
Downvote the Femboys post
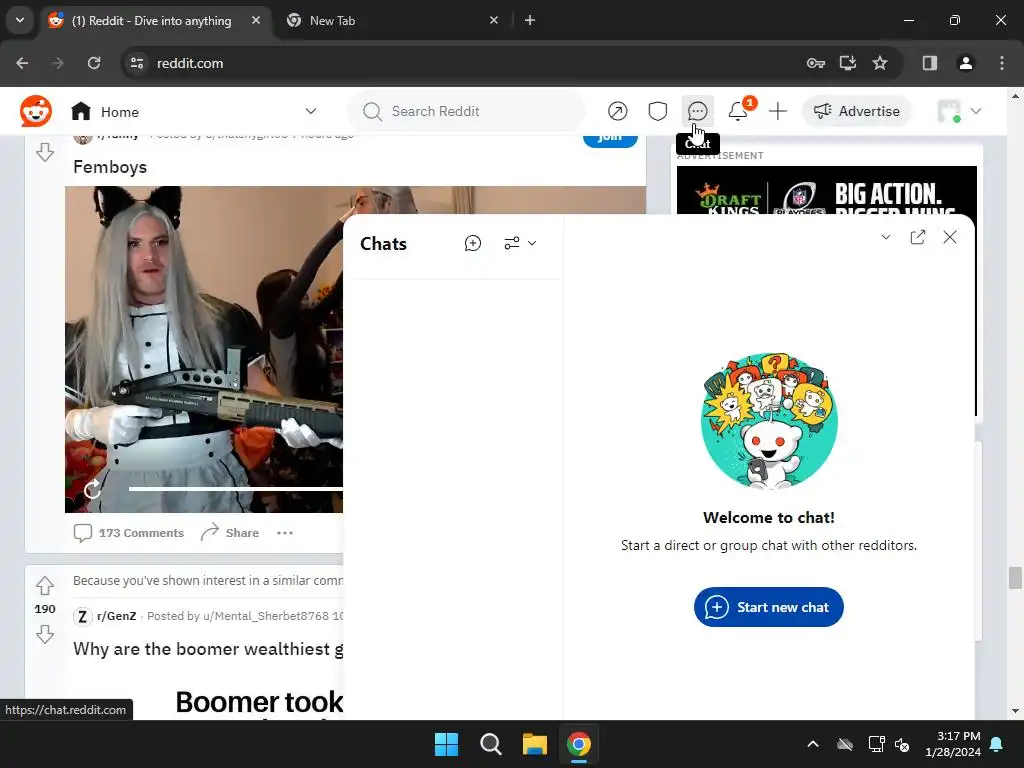coord(45,152)
